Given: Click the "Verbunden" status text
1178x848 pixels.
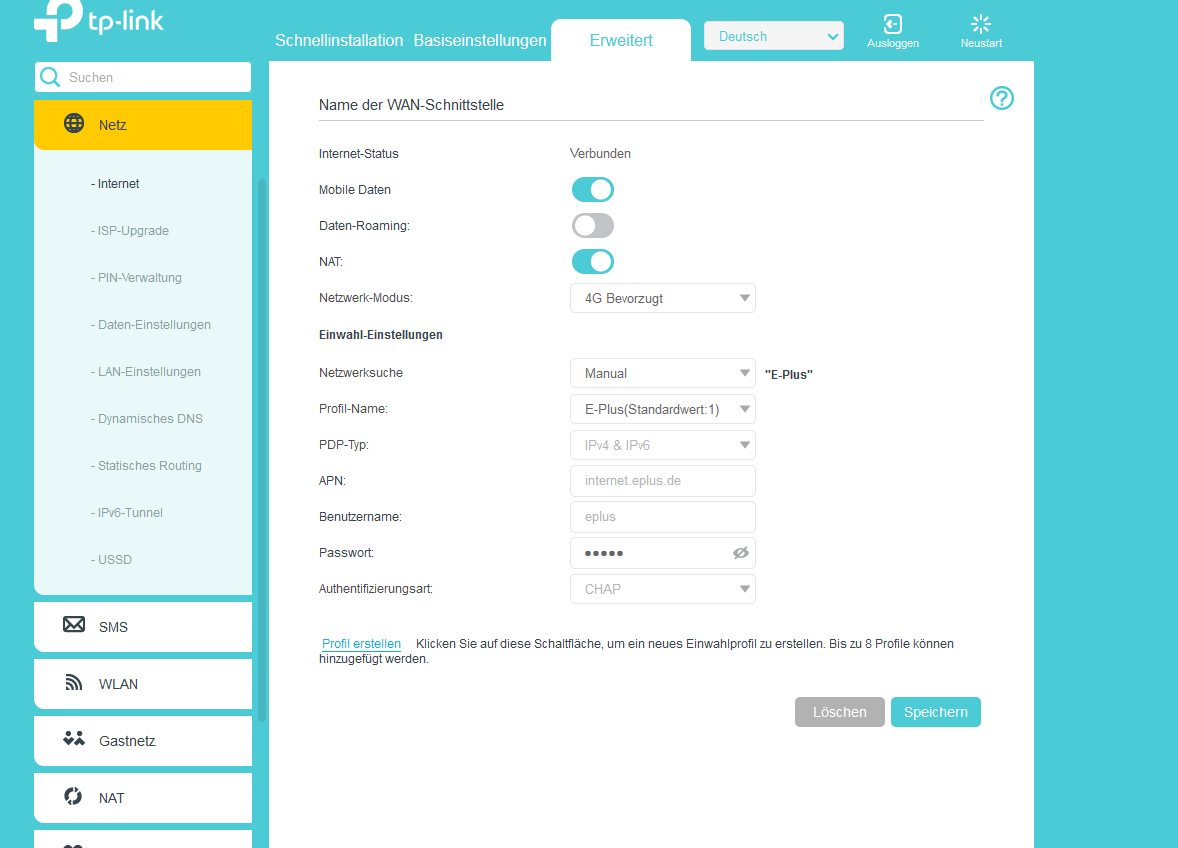Looking at the screenshot, I should (600, 154).
